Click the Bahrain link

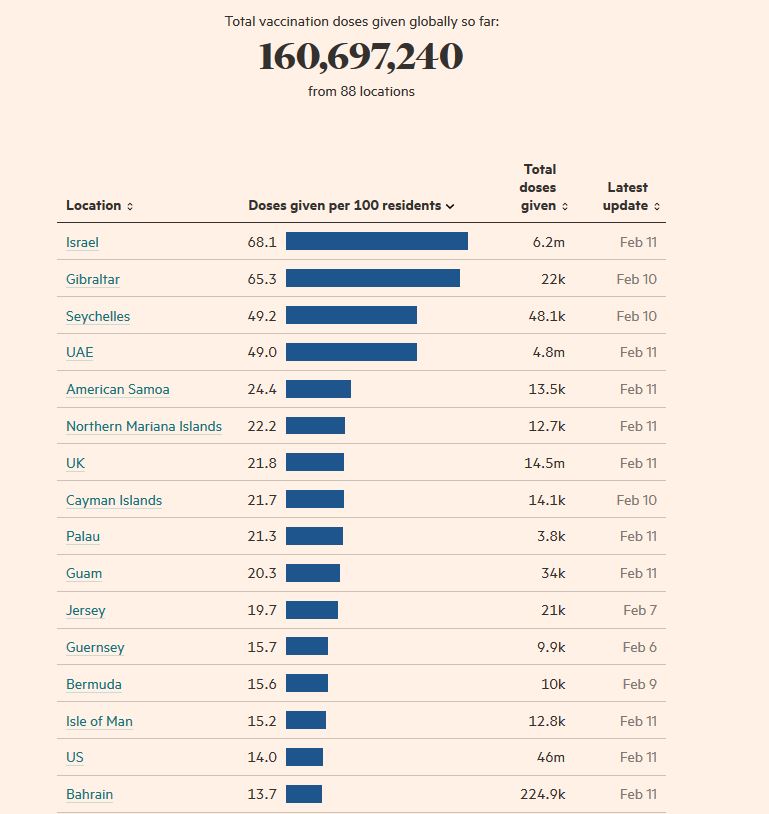tap(89, 795)
